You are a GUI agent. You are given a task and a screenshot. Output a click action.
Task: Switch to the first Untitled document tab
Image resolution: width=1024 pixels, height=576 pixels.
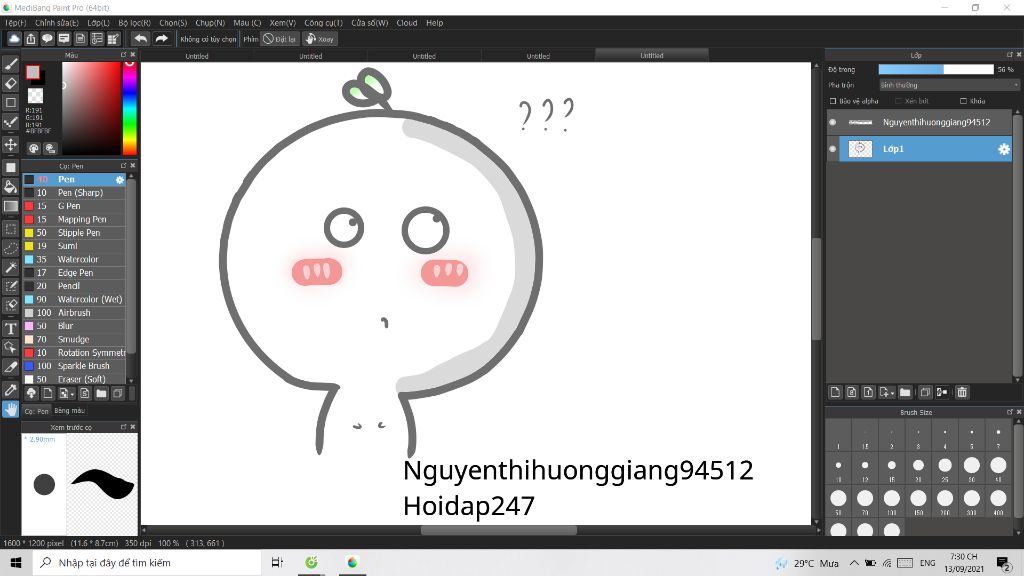197,56
